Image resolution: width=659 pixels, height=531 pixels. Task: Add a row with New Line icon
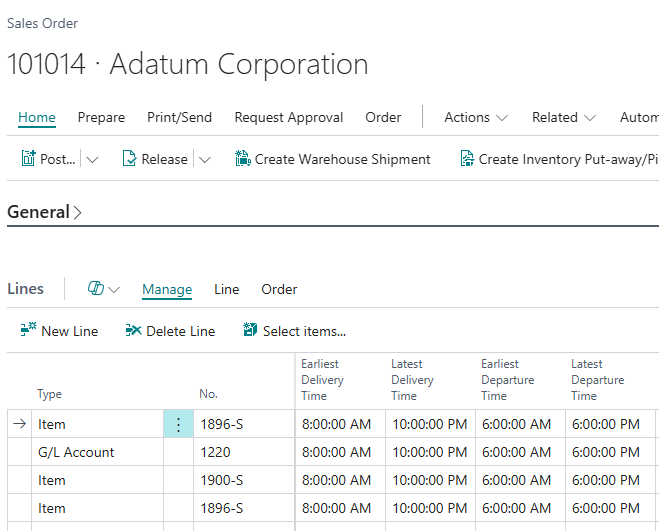(x=28, y=331)
